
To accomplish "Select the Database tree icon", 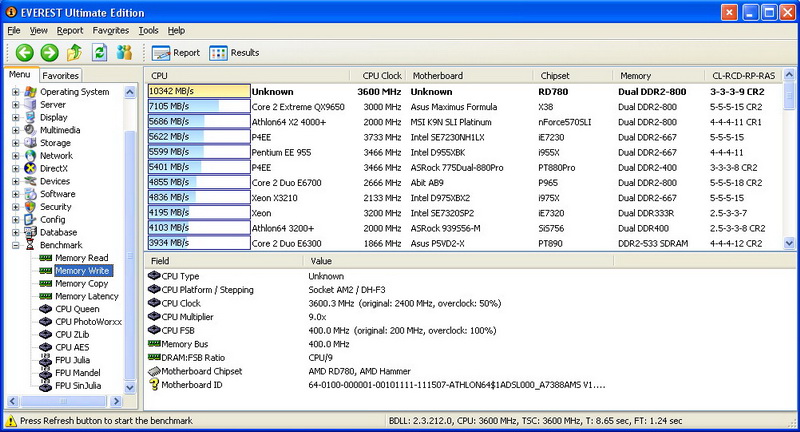I will pos(31,232).
